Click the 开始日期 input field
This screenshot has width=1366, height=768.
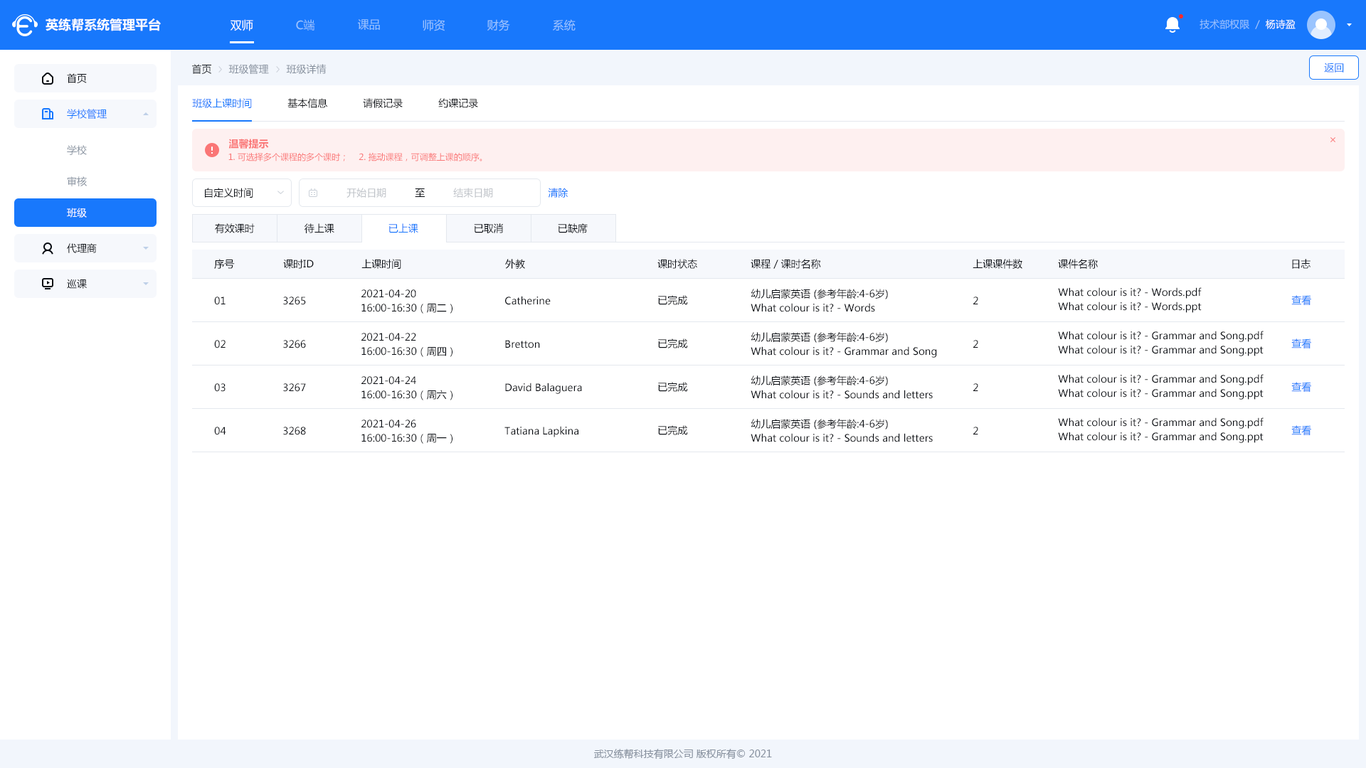(366, 193)
